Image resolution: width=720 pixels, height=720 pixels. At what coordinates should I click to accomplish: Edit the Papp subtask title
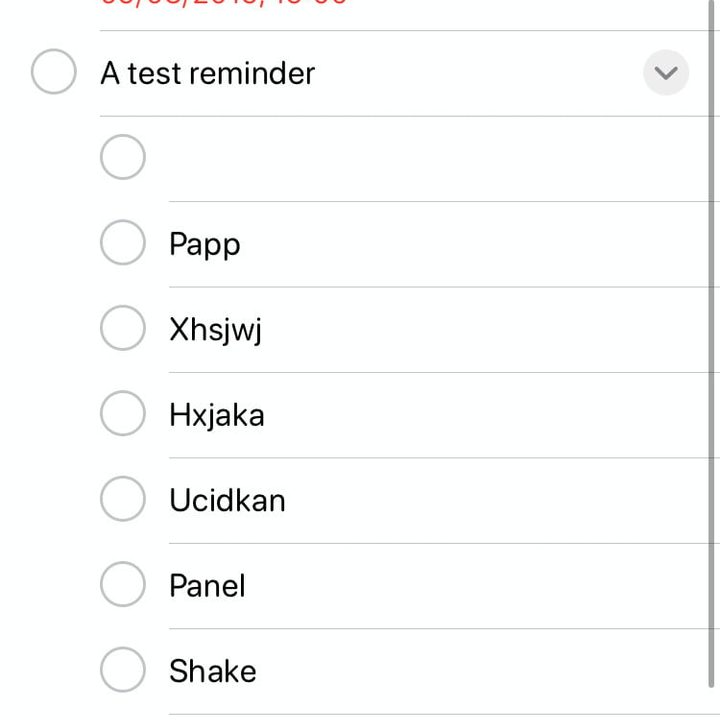tap(205, 245)
